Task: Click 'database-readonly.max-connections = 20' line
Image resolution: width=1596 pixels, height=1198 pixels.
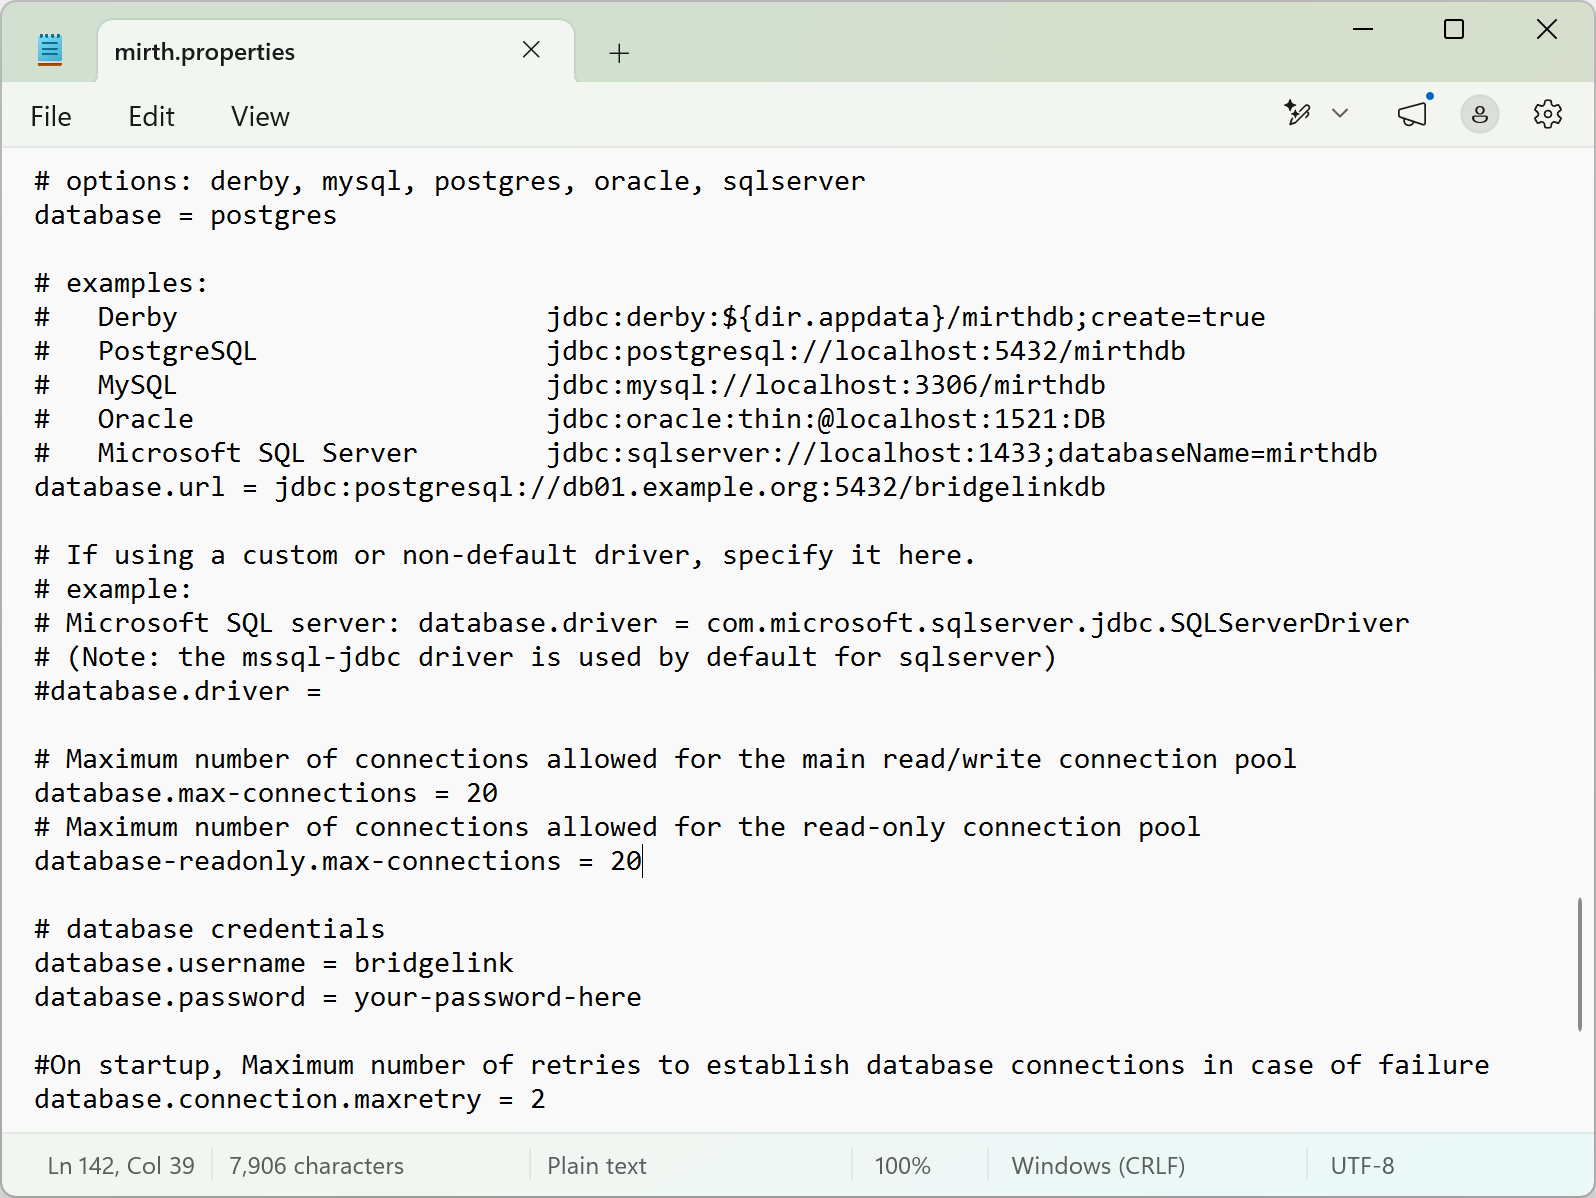Action: tap(338, 862)
